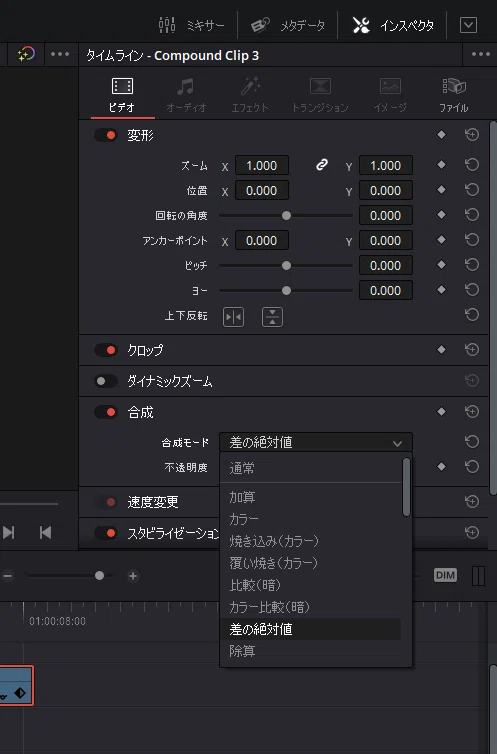Click the timeline zoom slider handle
Image resolution: width=497 pixels, height=754 pixels.
coord(99,576)
